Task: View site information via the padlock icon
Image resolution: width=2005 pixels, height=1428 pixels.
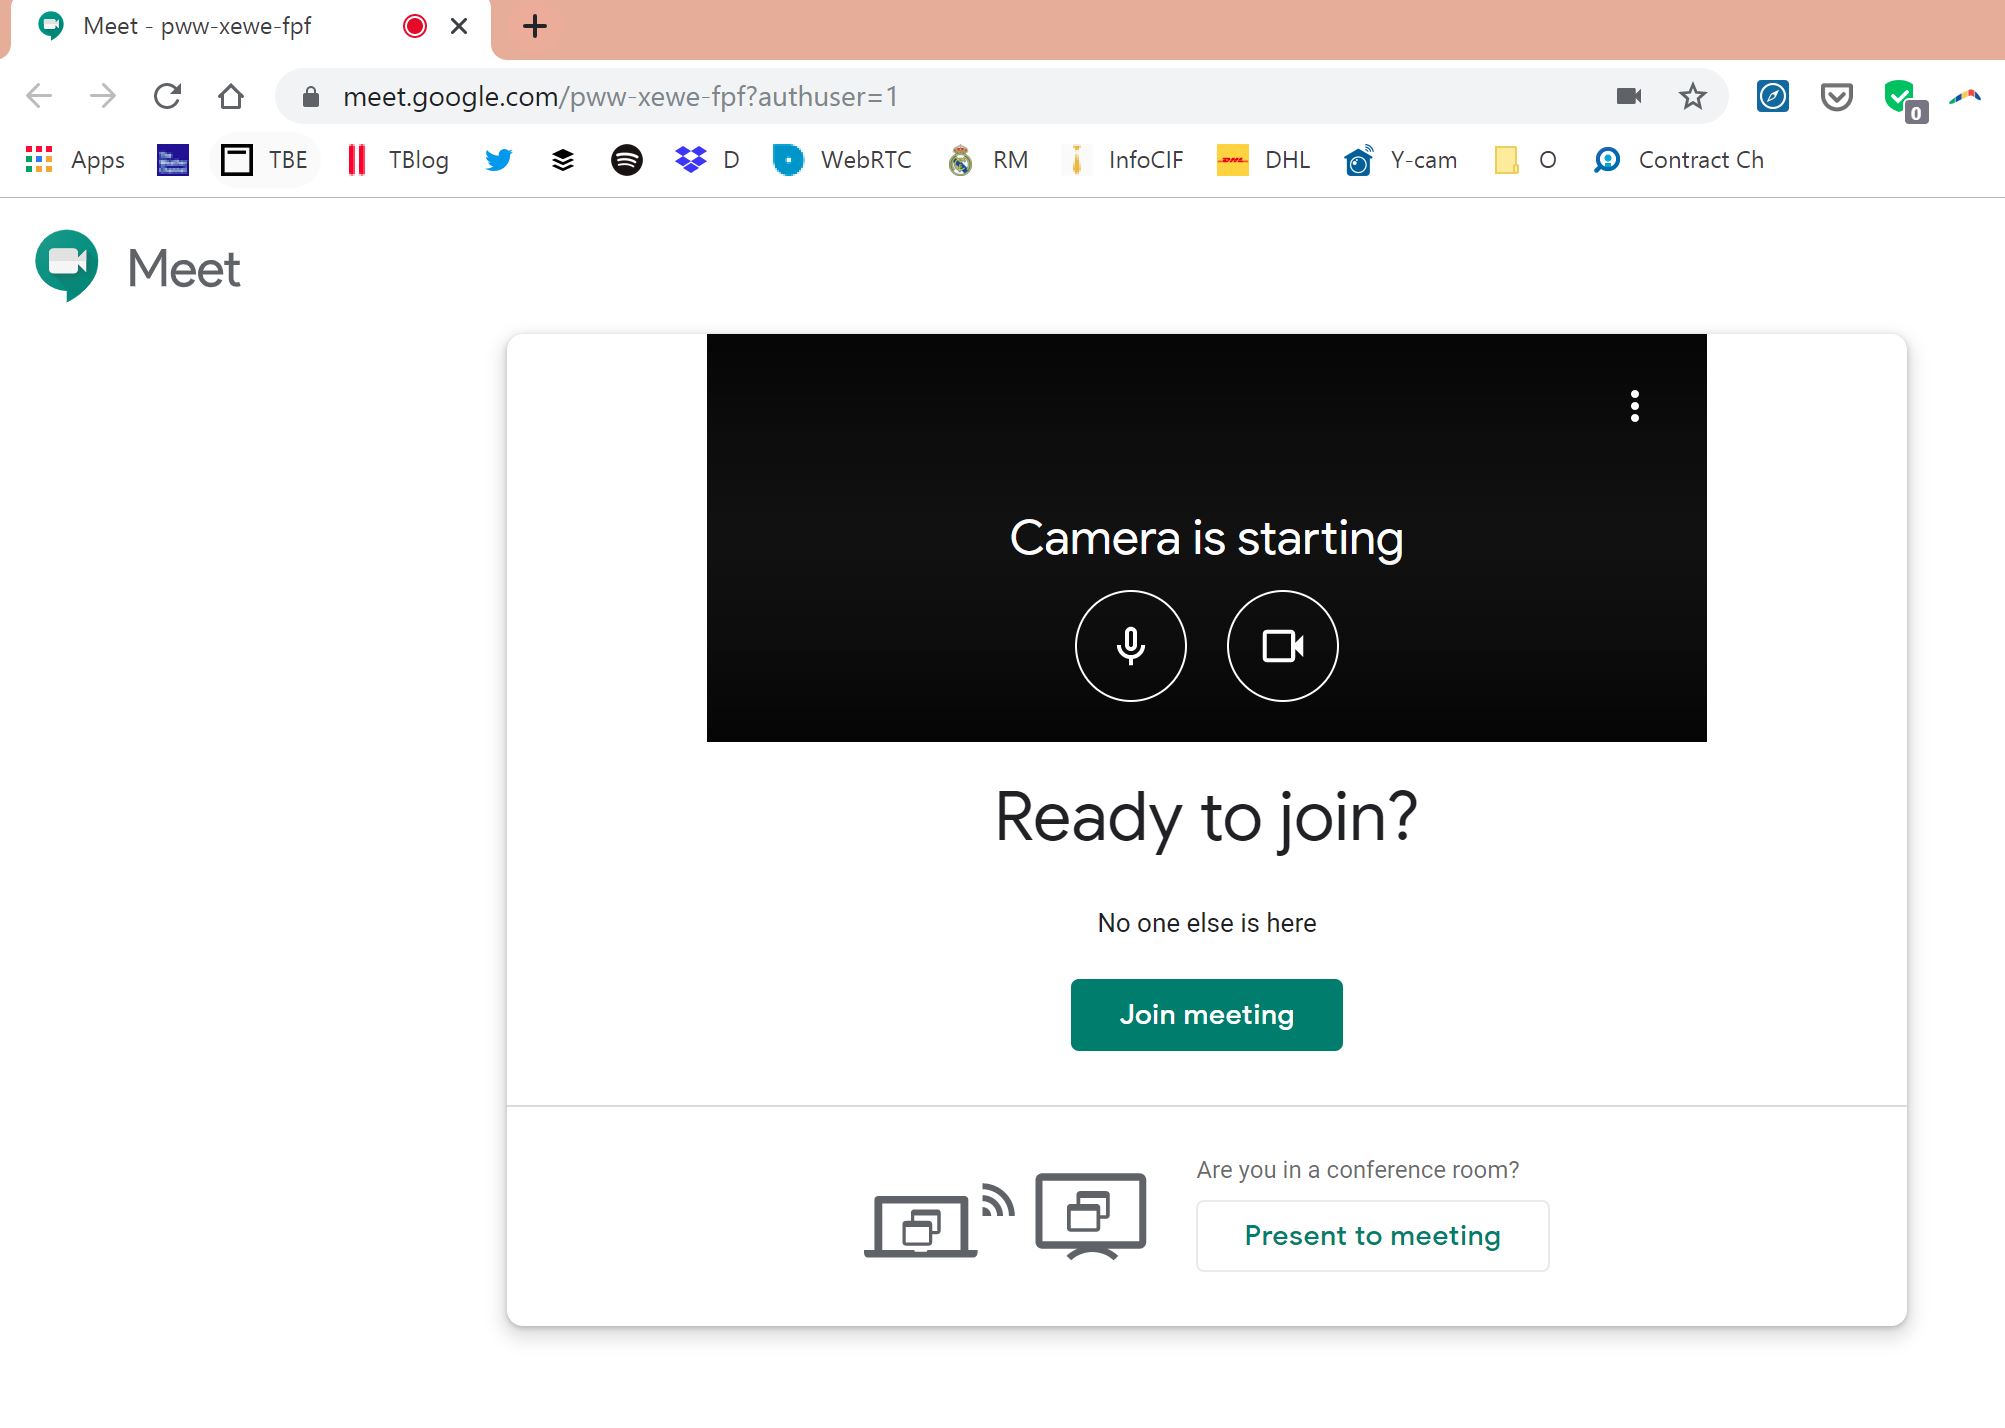Action: tap(310, 96)
